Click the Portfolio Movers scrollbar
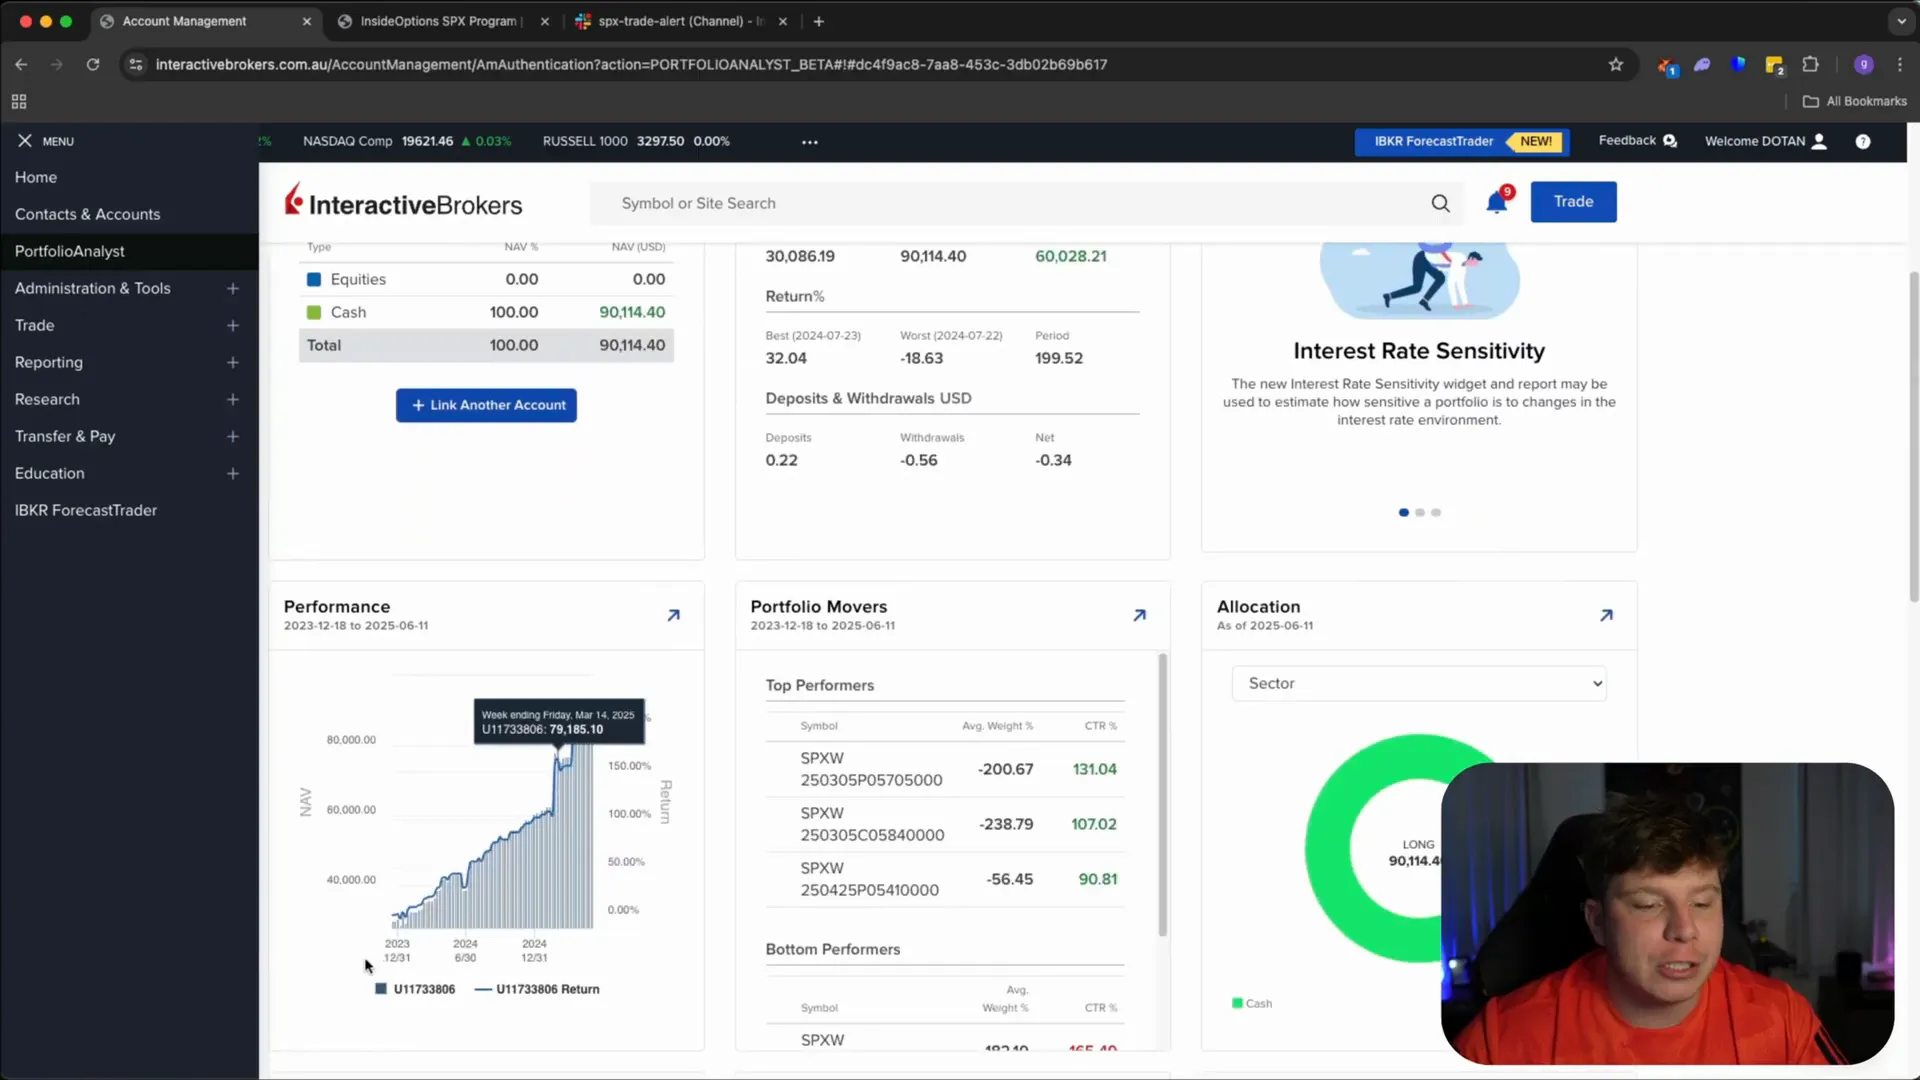 (x=1162, y=795)
